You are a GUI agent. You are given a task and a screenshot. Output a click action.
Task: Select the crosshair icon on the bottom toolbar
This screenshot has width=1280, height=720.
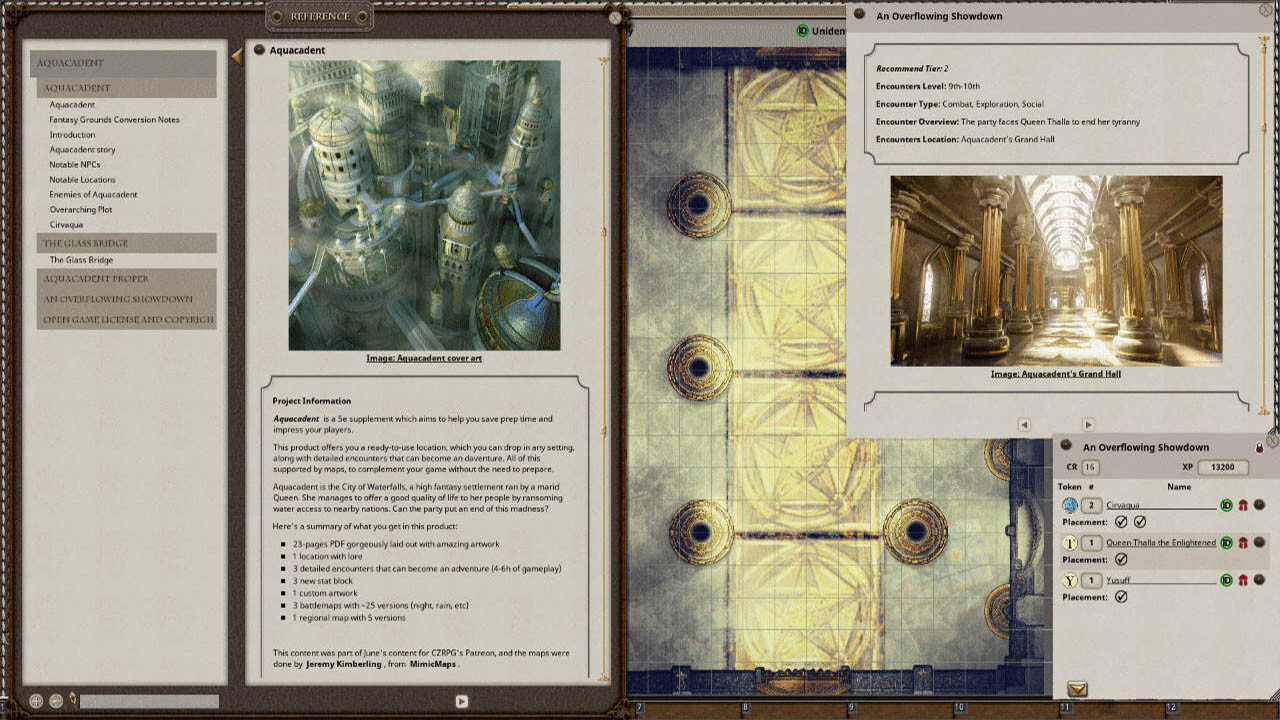(36, 702)
